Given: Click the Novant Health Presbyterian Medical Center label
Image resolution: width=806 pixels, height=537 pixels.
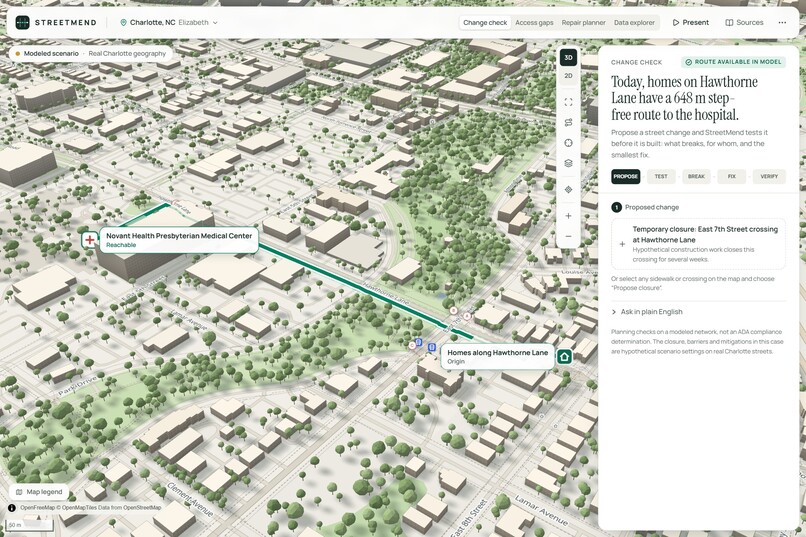Looking at the screenshot, I should [x=179, y=240].
